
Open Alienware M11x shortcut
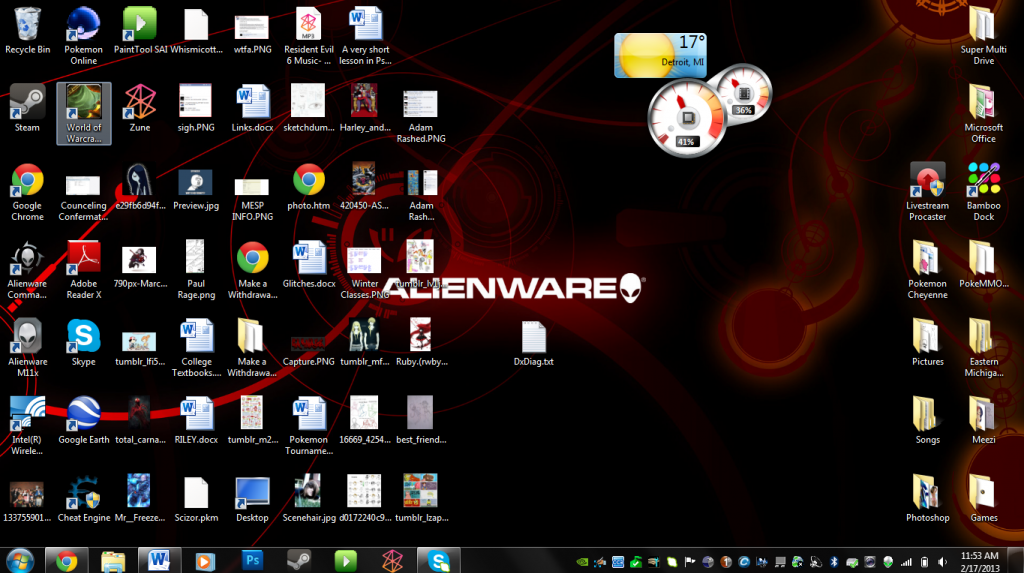pyautogui.click(x=27, y=348)
